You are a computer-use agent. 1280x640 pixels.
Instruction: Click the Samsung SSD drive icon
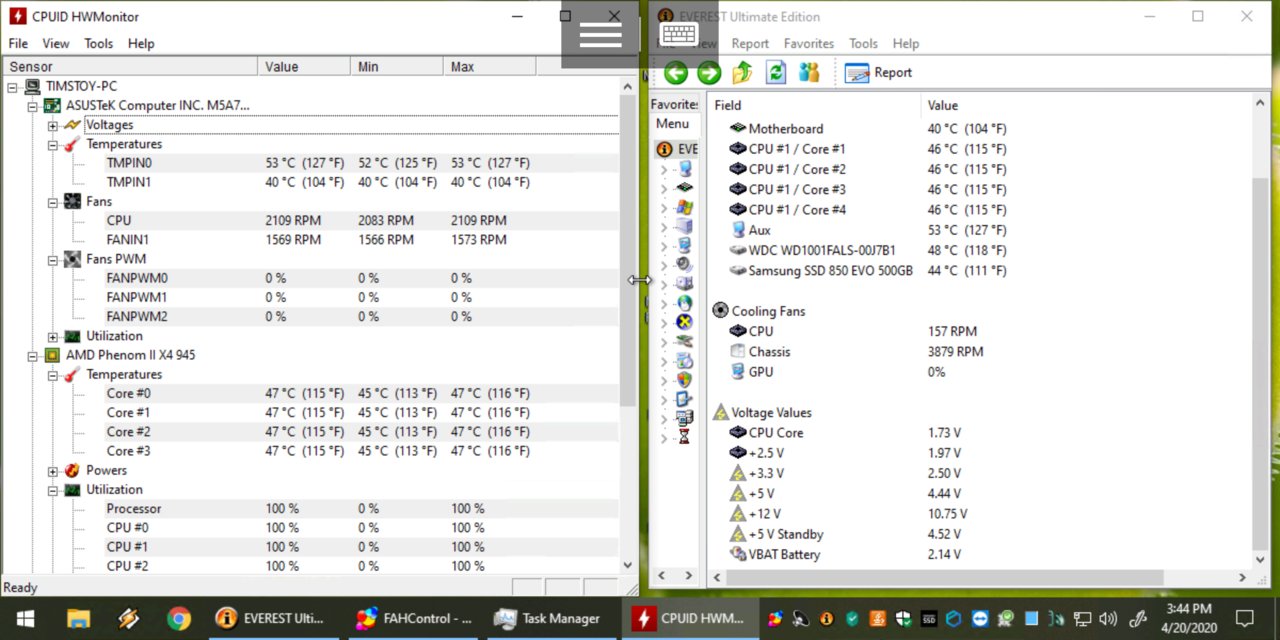pyautogui.click(x=738, y=270)
